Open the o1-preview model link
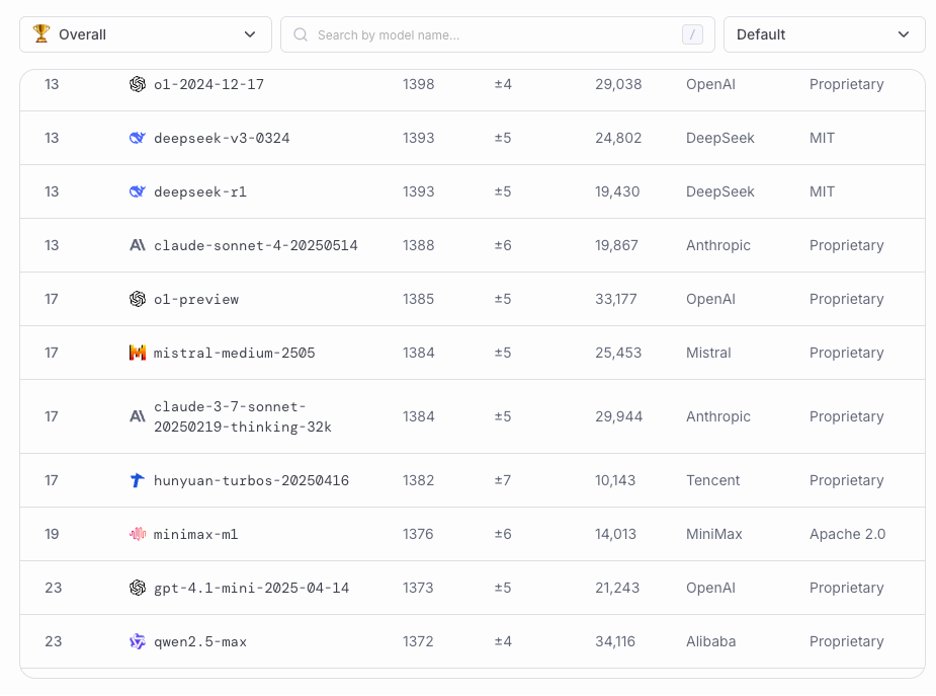Screen dimensions: 936x696 (x=196, y=299)
